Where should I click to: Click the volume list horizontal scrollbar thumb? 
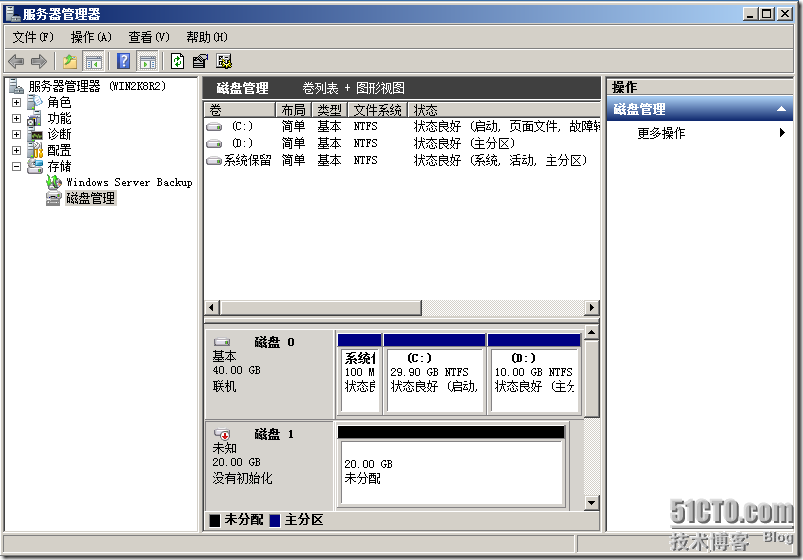point(321,307)
